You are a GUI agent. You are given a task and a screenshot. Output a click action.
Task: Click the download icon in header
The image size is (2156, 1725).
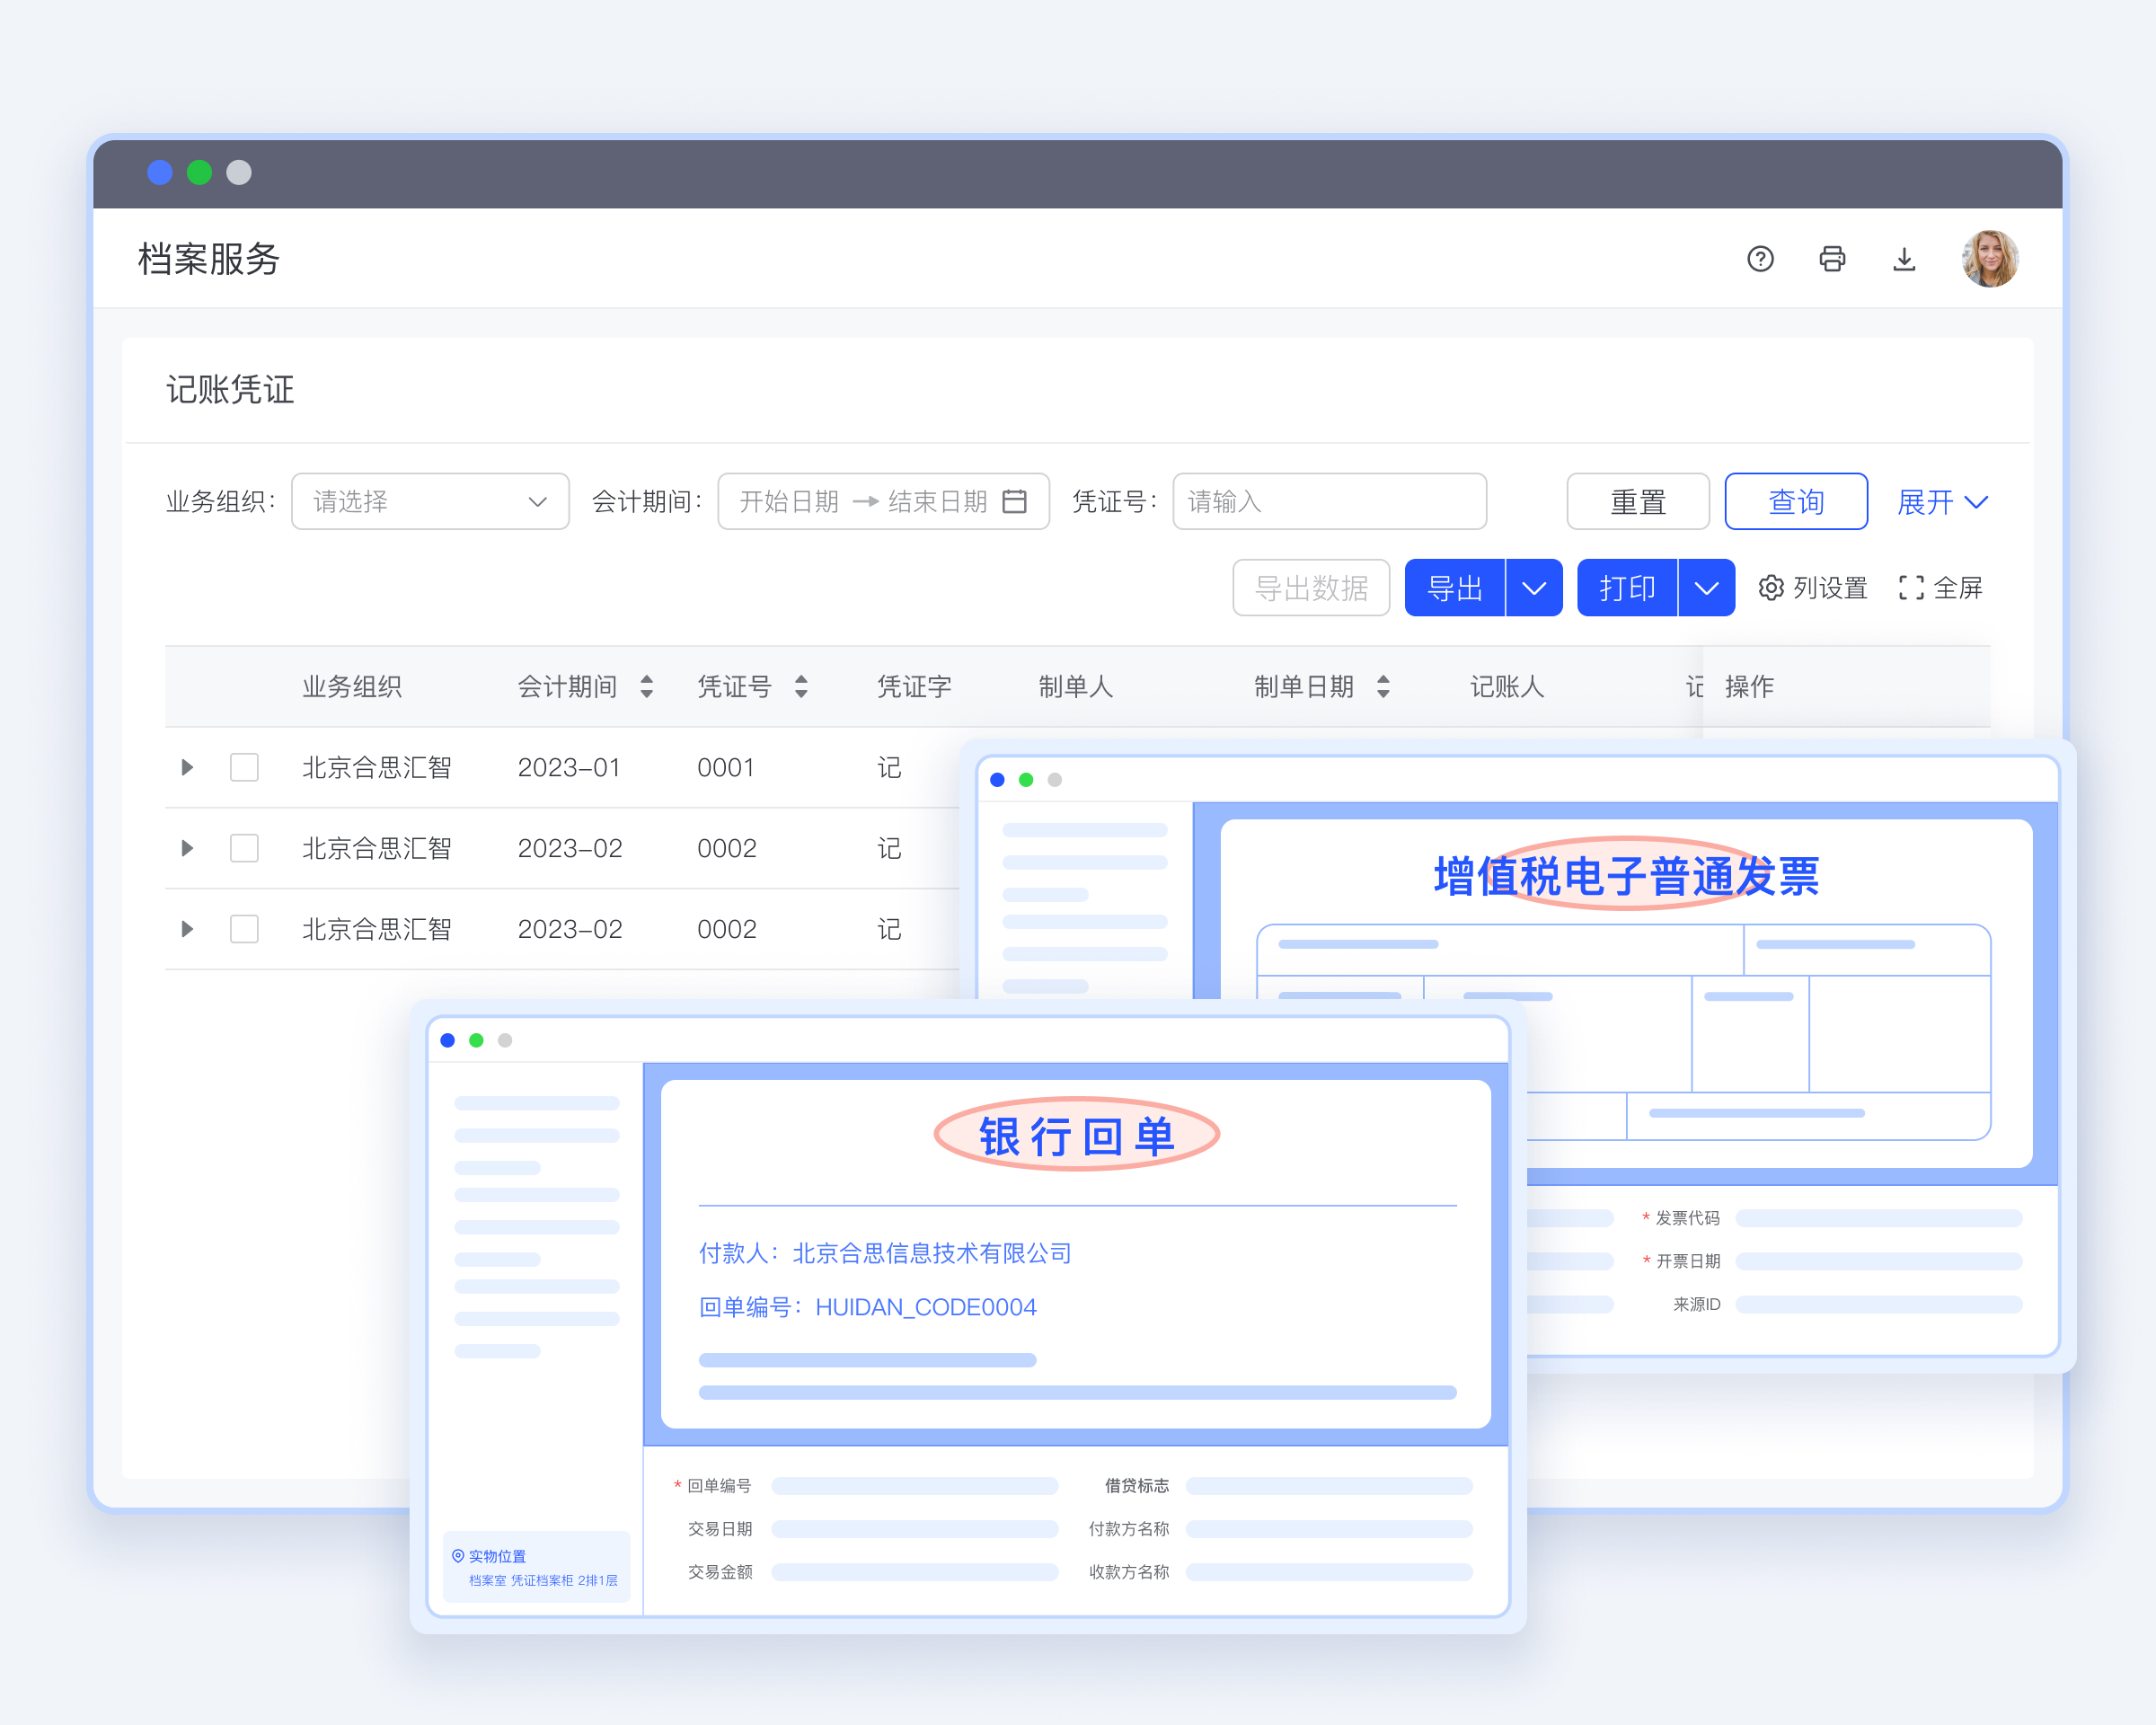tap(1904, 259)
